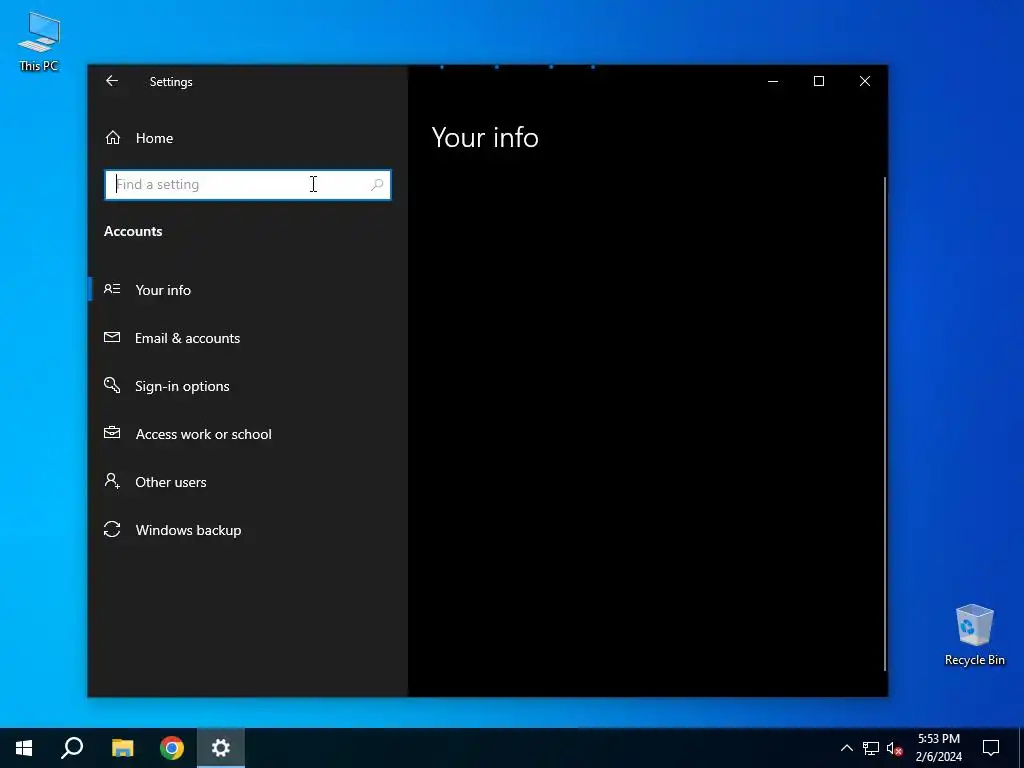Open taskbar Search
The height and width of the screenshot is (768, 1024).
72,748
